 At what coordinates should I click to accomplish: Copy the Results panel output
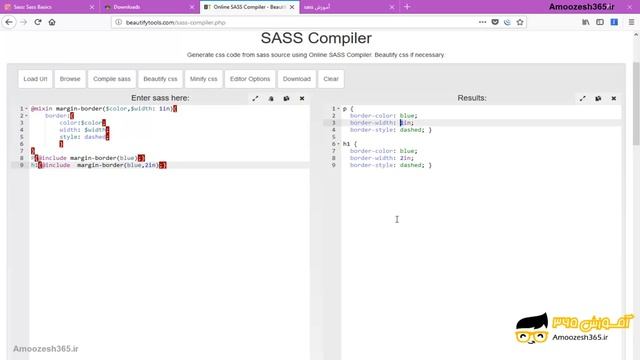598,98
